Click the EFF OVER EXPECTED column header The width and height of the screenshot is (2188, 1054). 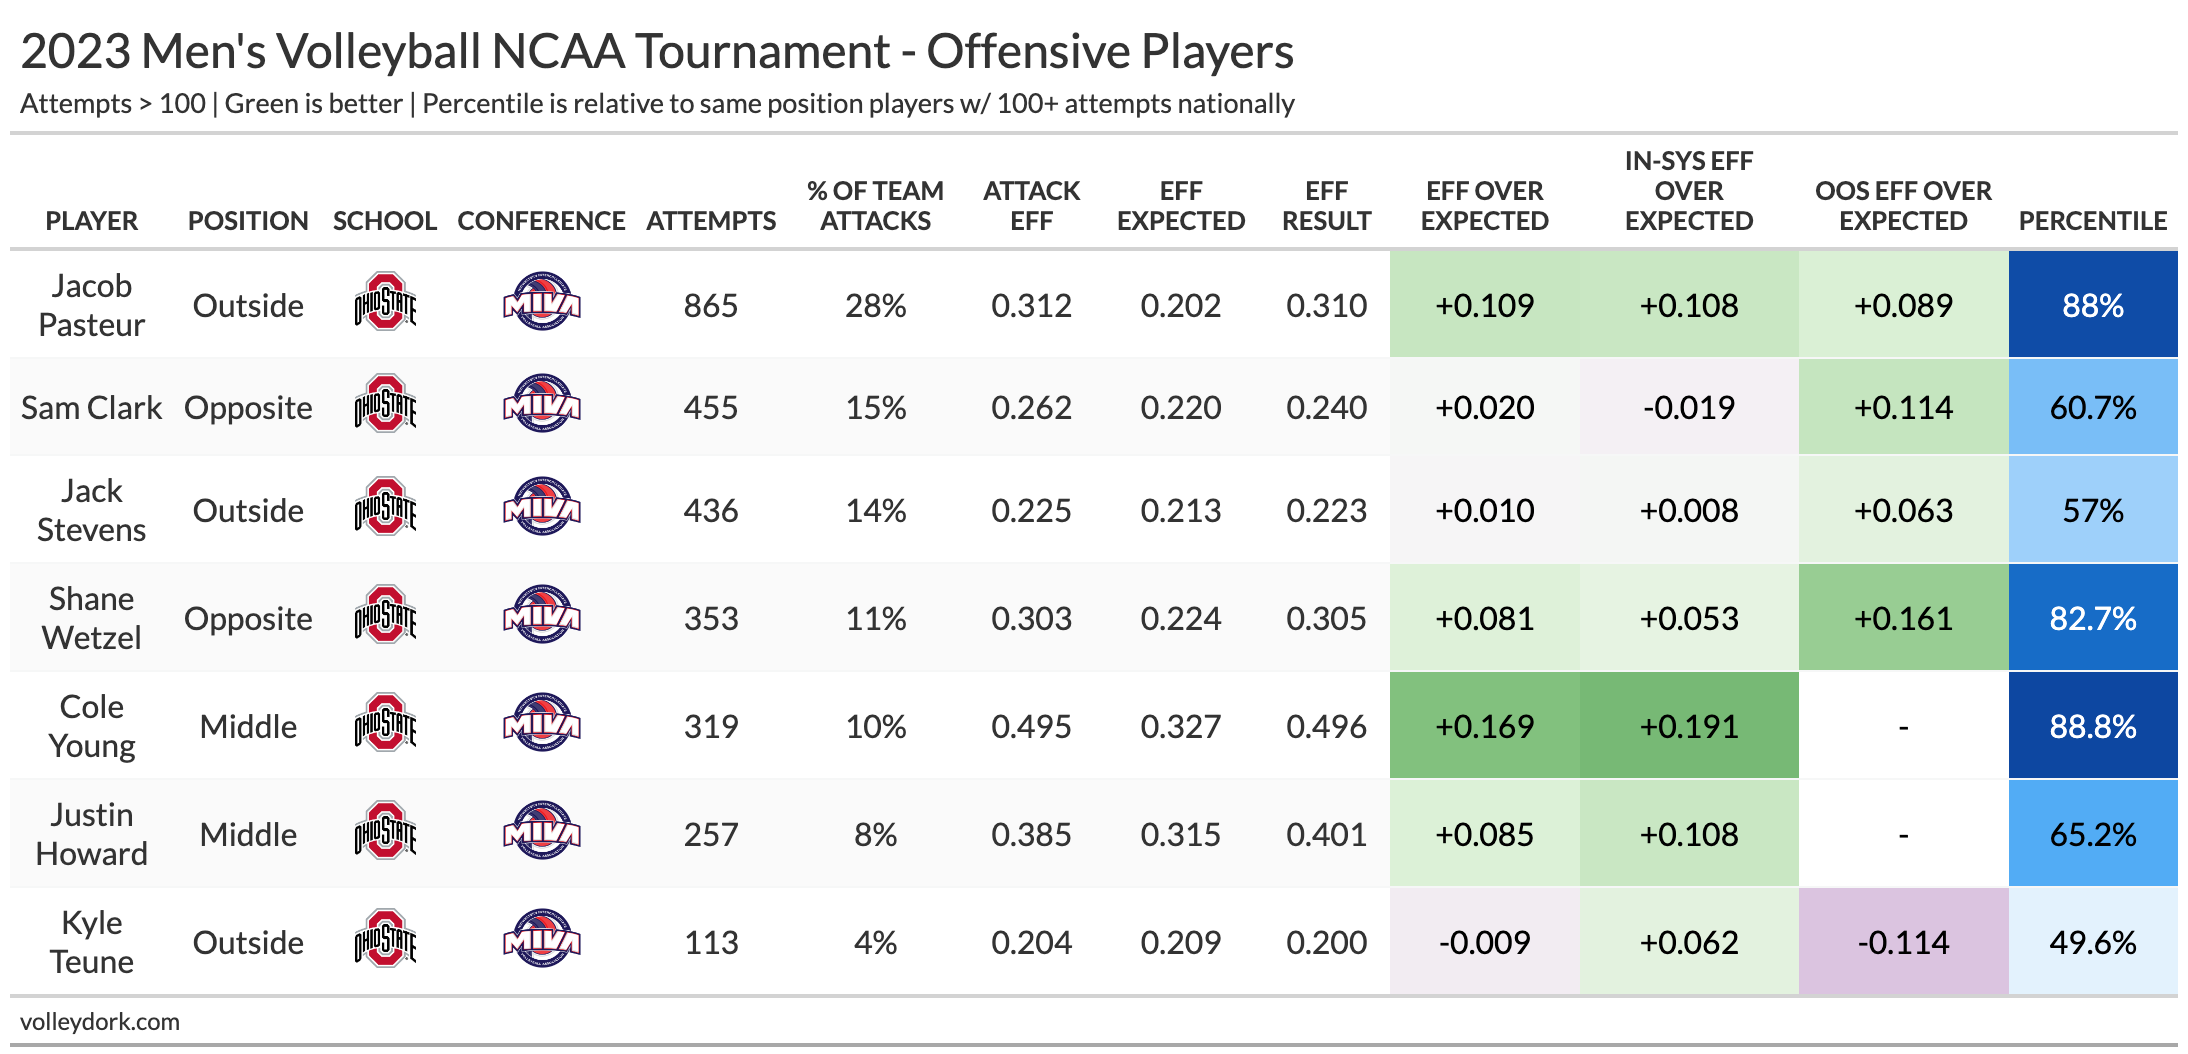coord(1484,206)
